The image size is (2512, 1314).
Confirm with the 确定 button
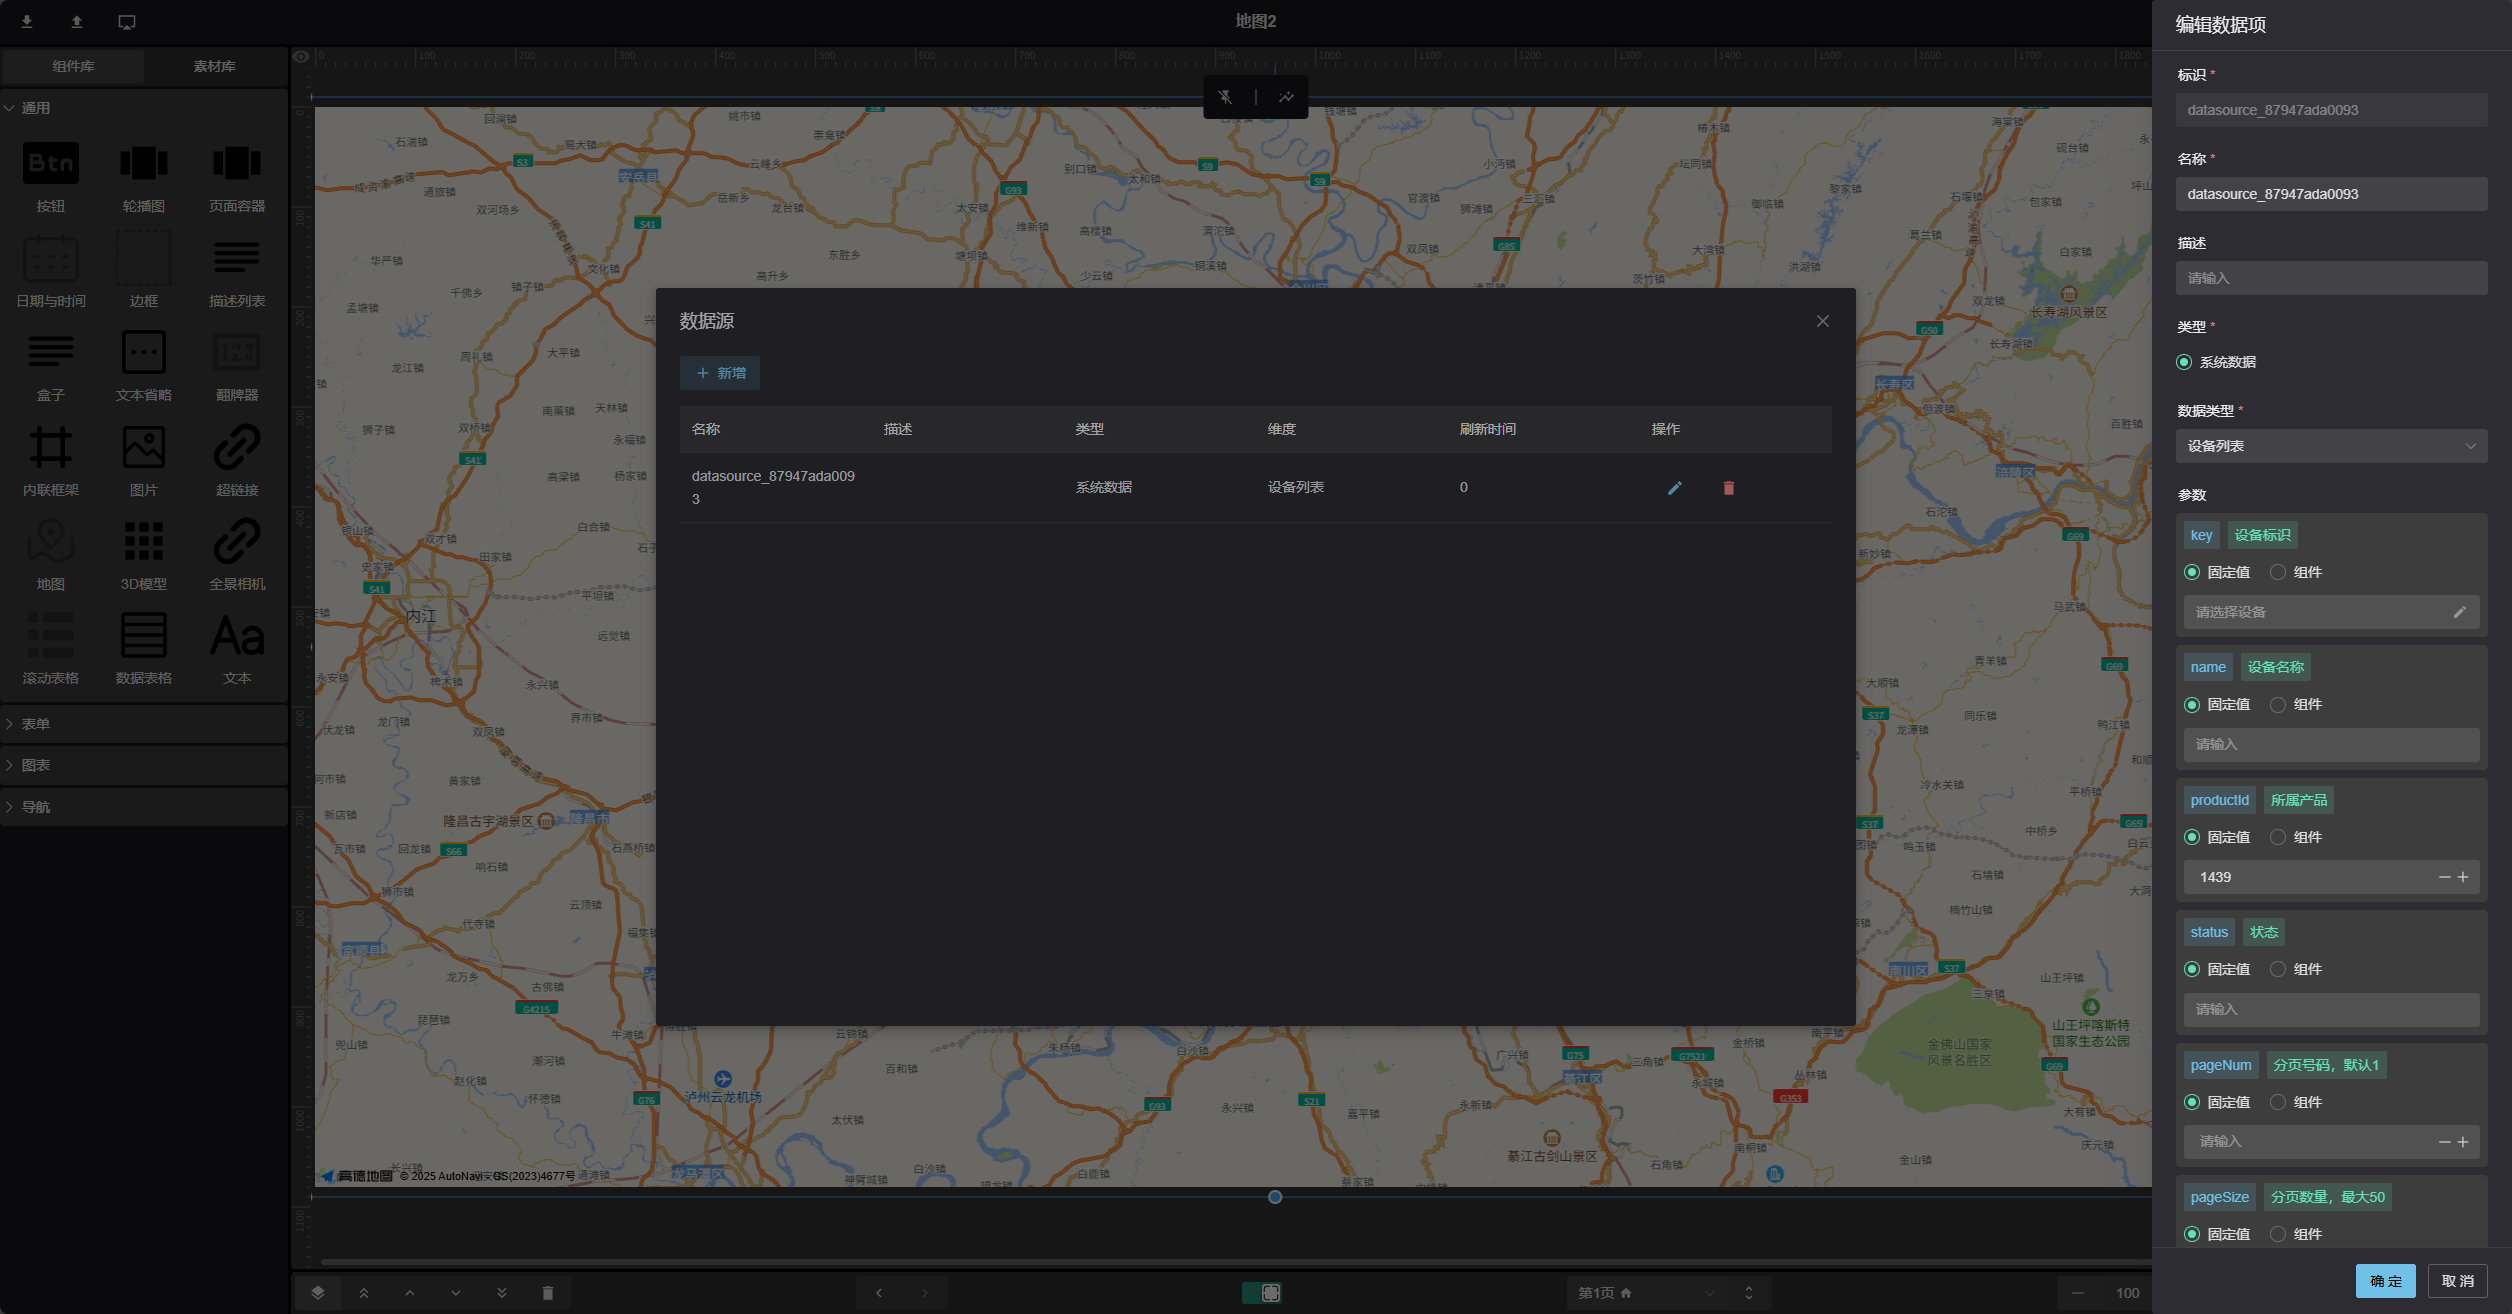(2386, 1281)
